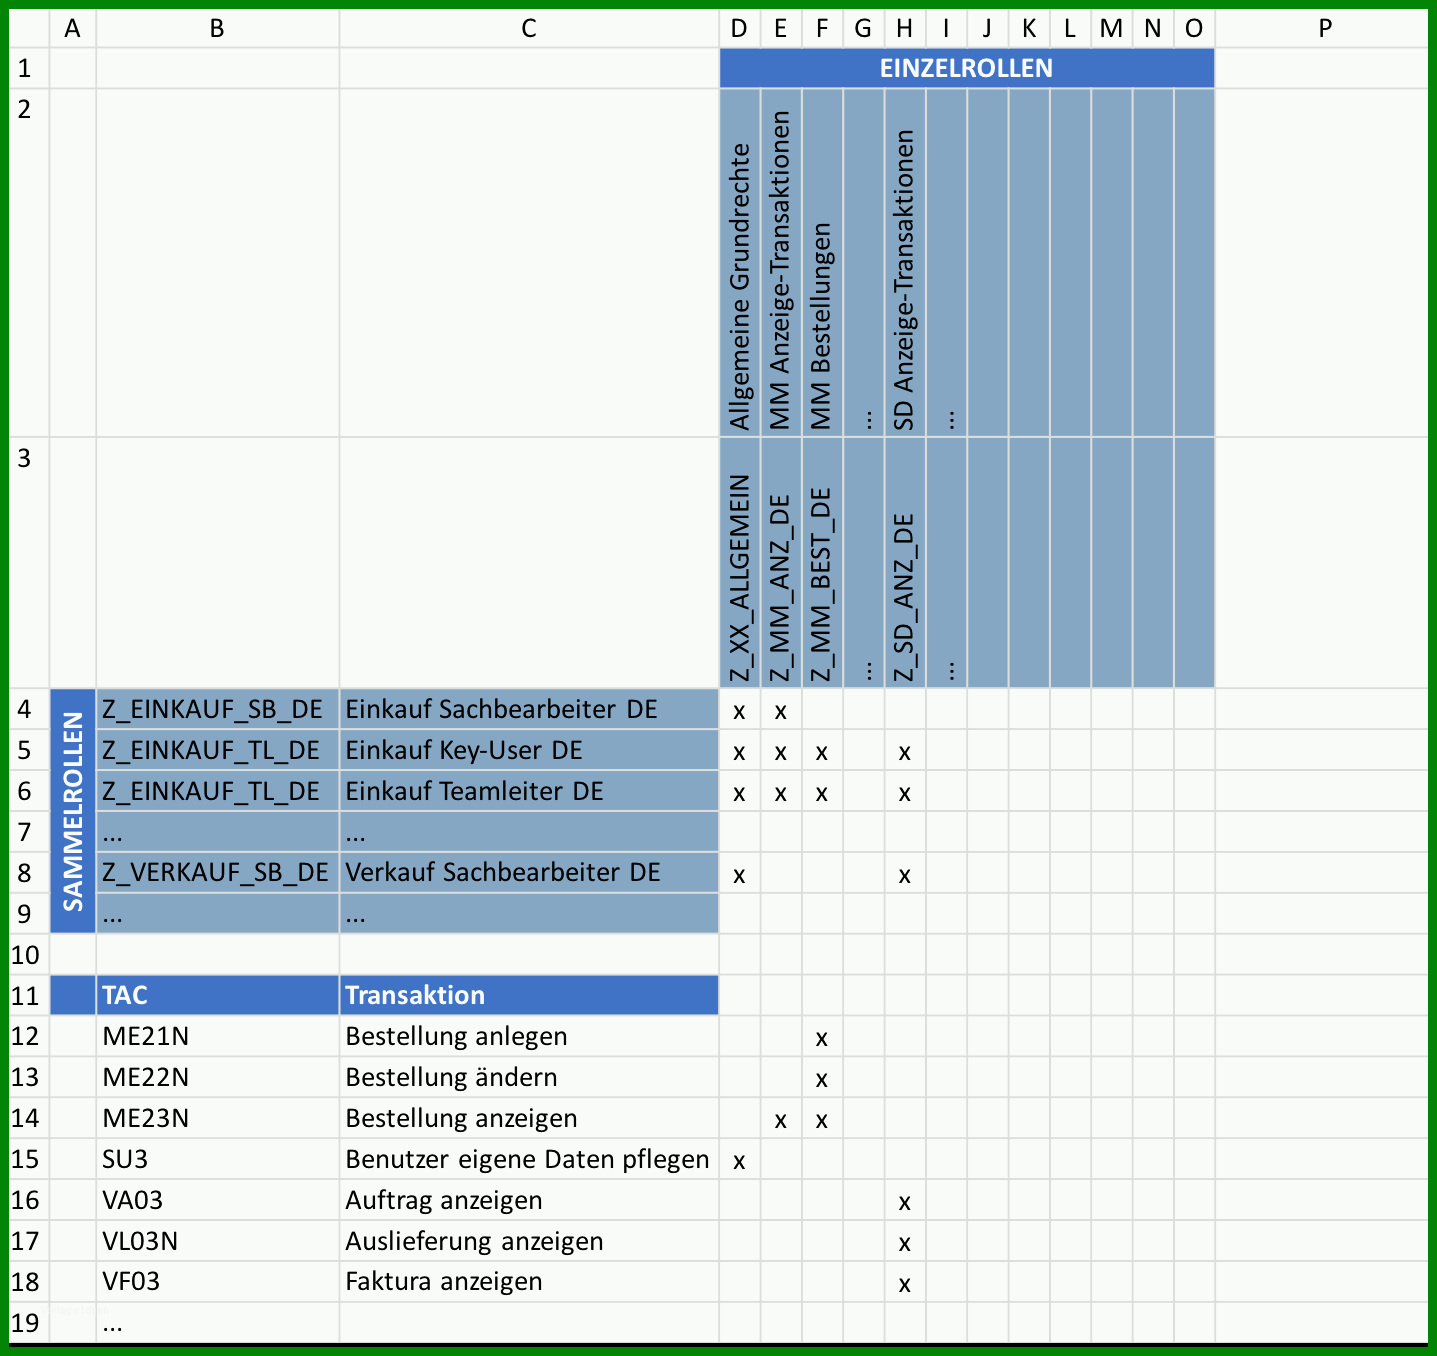Select the EINZELROLLEN header cell
1437x1356 pixels.
(966, 68)
